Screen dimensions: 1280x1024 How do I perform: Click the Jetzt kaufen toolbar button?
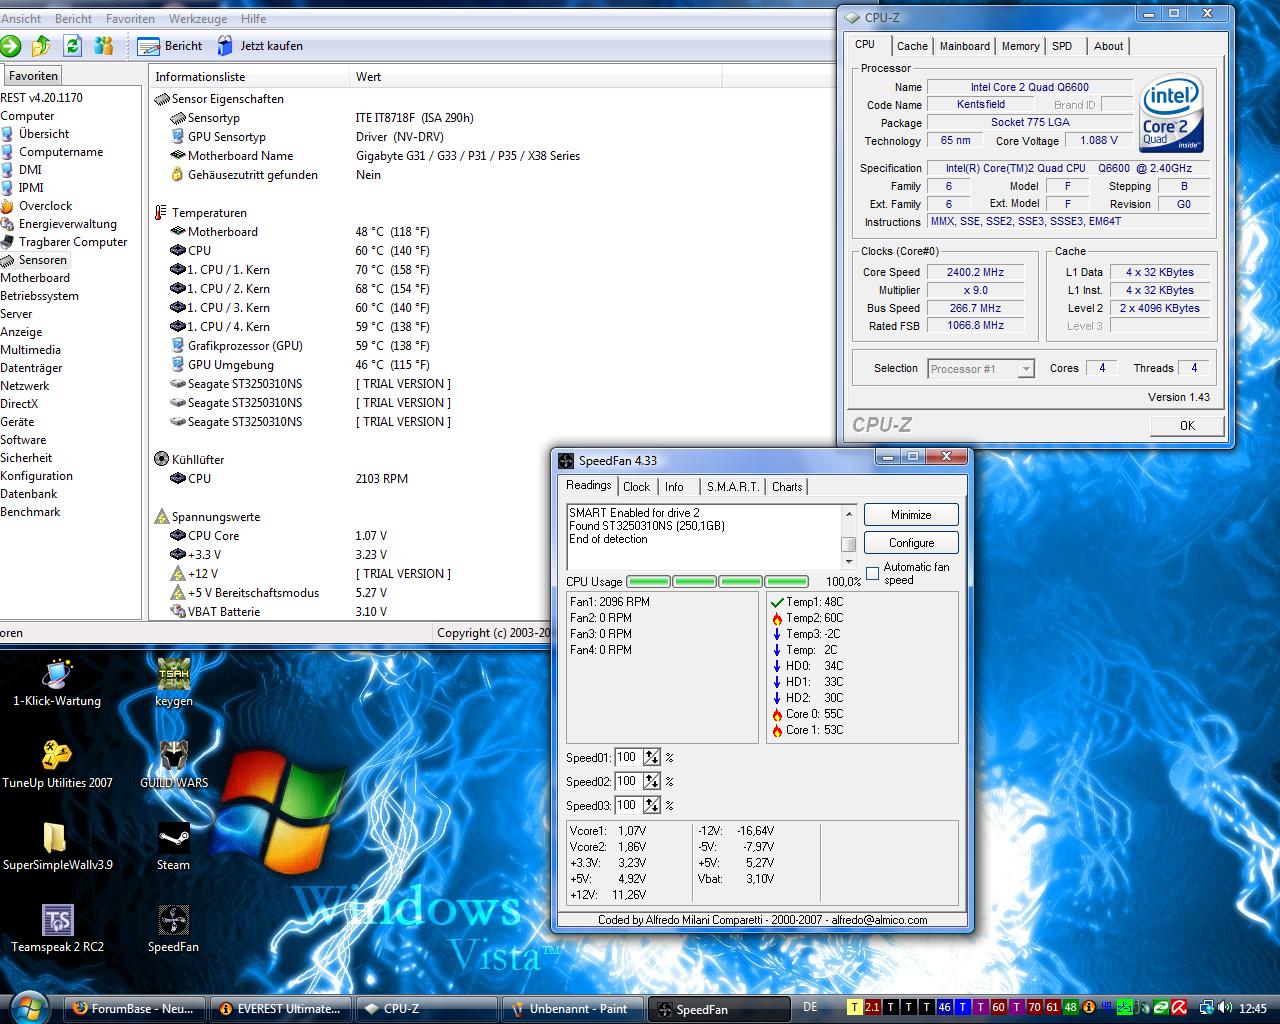[259, 46]
